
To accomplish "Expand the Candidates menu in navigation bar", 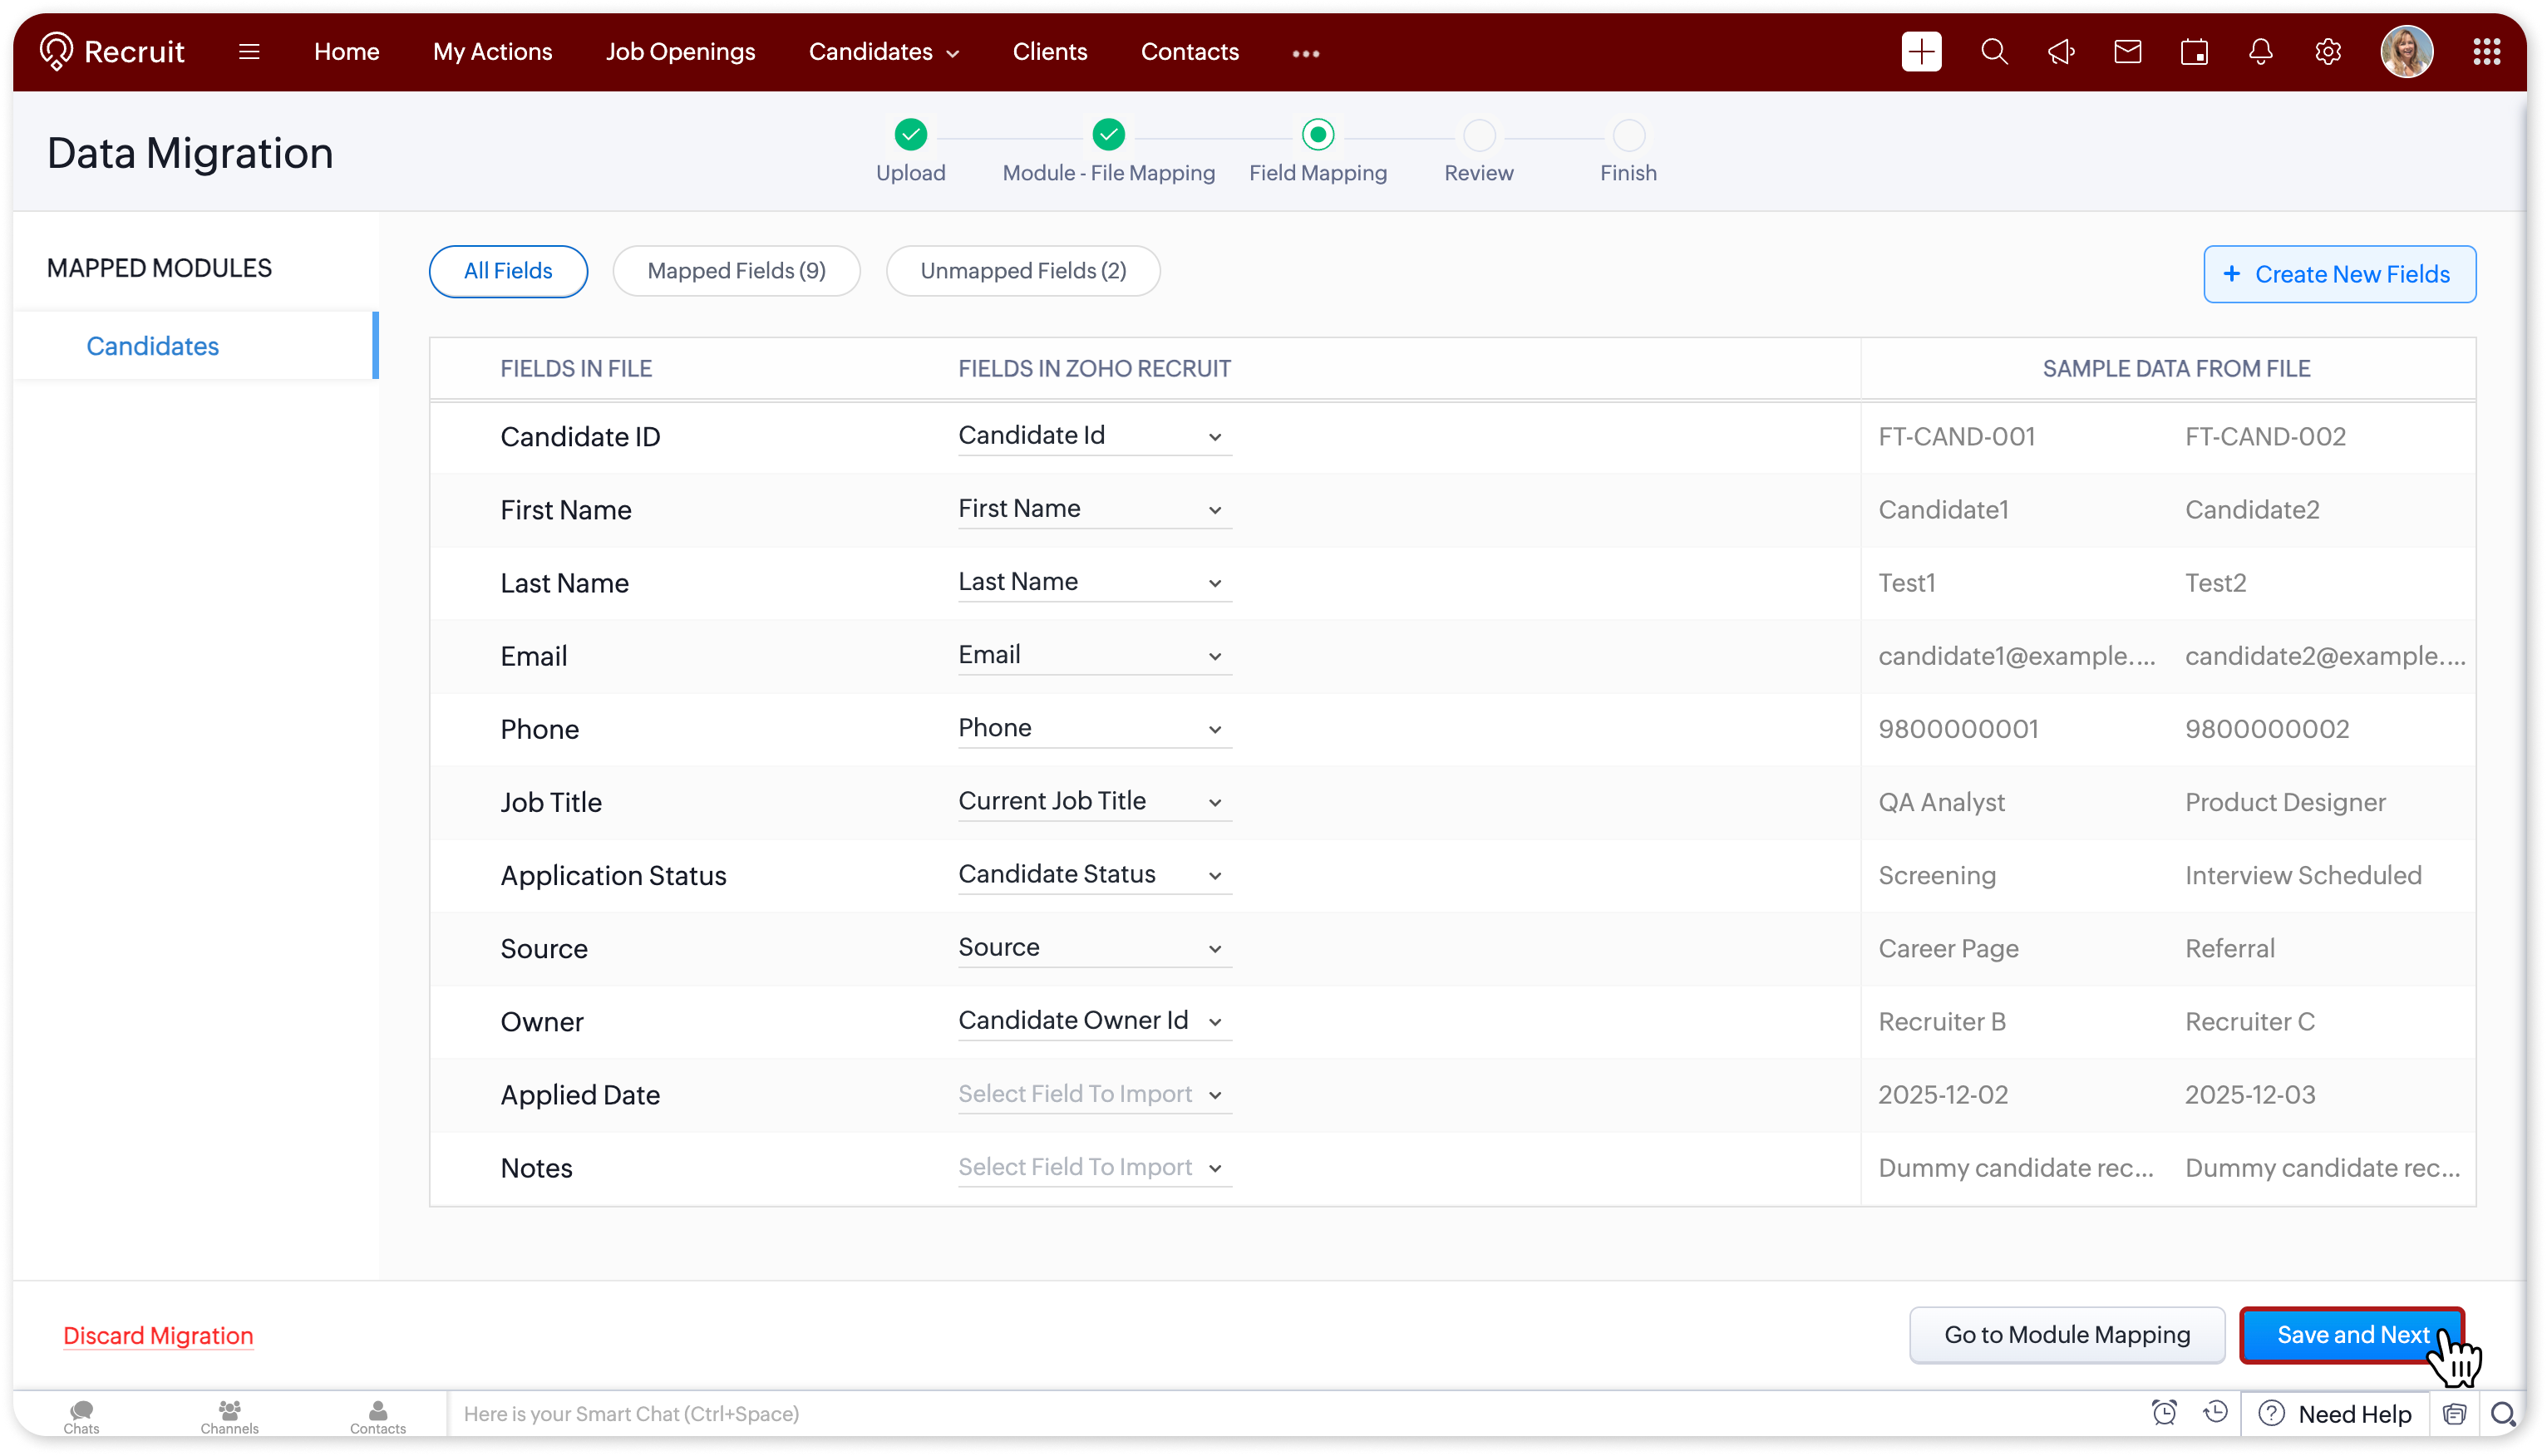I will click(x=884, y=52).
